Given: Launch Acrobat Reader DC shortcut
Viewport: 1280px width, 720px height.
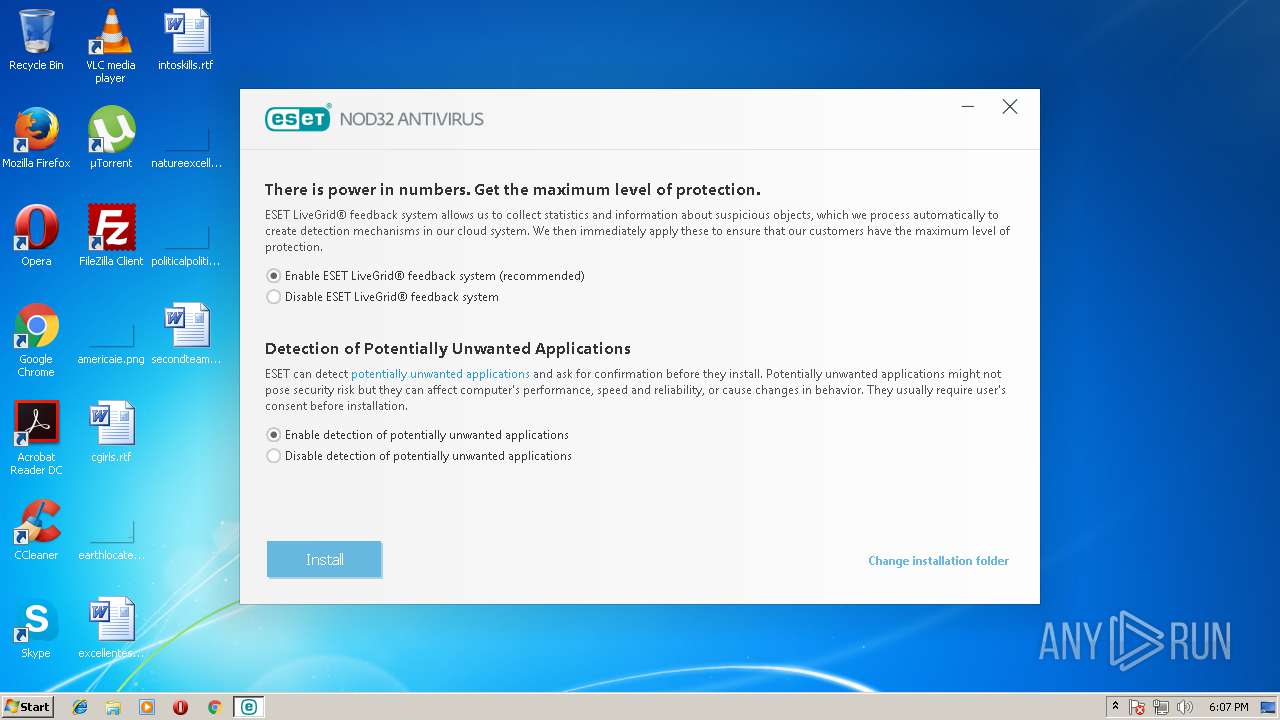Looking at the screenshot, I should (36, 438).
